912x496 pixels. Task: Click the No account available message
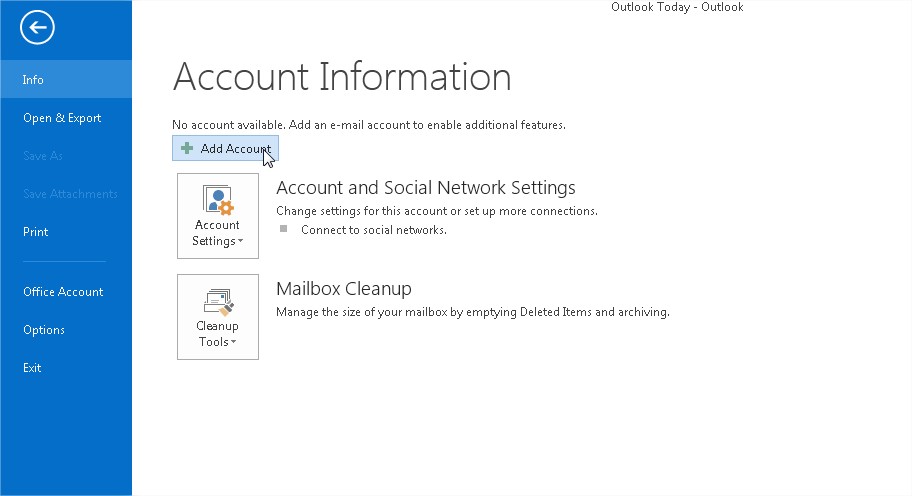pos(369,125)
